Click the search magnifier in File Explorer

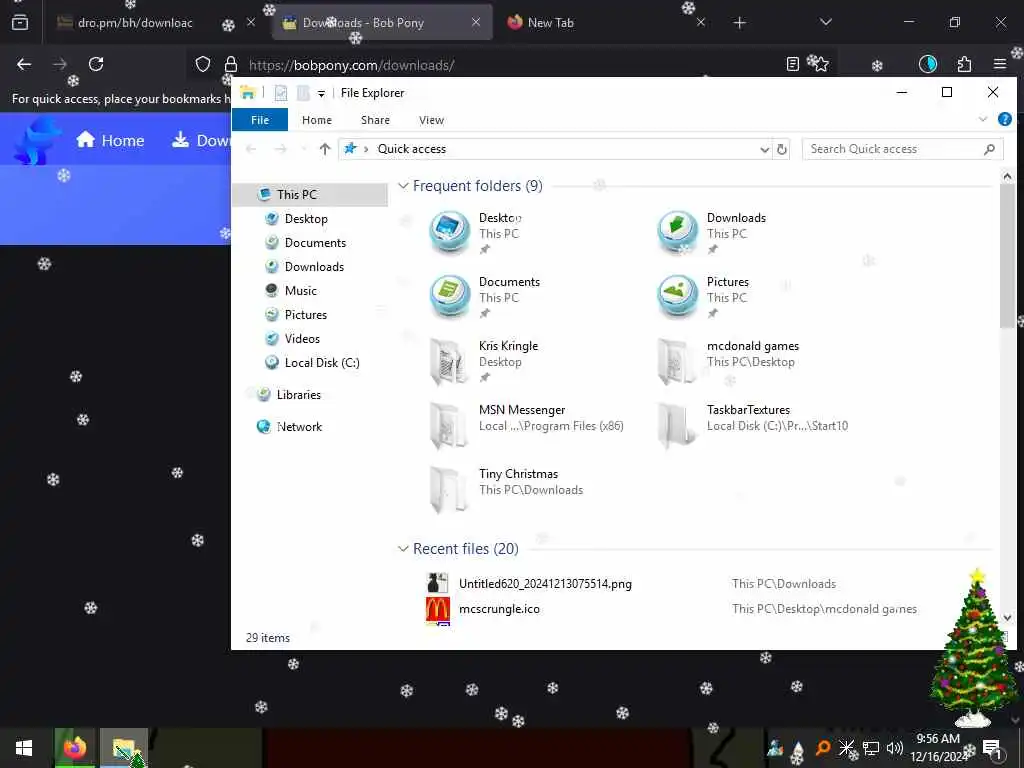coord(989,149)
